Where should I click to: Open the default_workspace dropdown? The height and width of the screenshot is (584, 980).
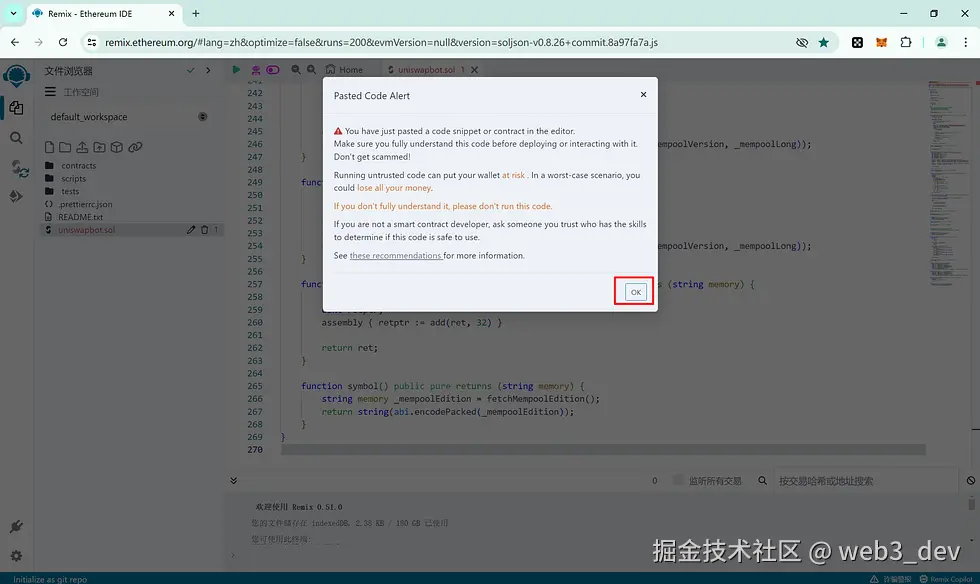pos(128,117)
